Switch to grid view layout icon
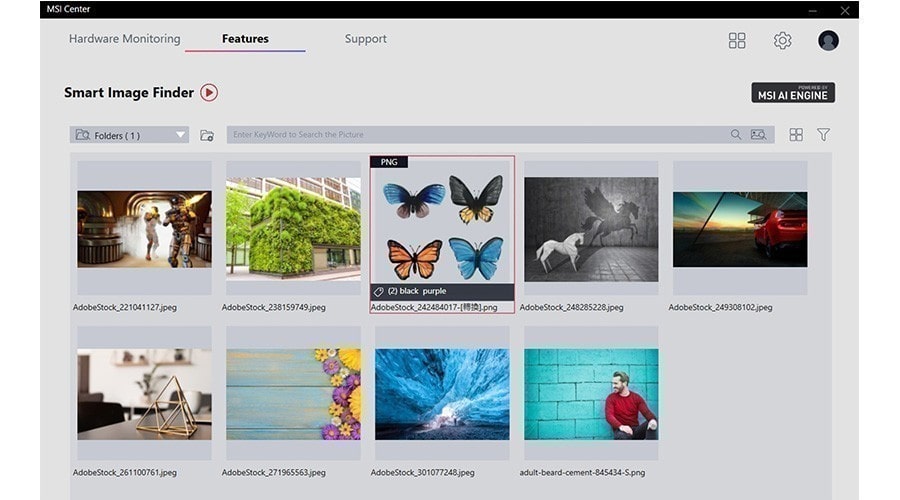 [796, 134]
